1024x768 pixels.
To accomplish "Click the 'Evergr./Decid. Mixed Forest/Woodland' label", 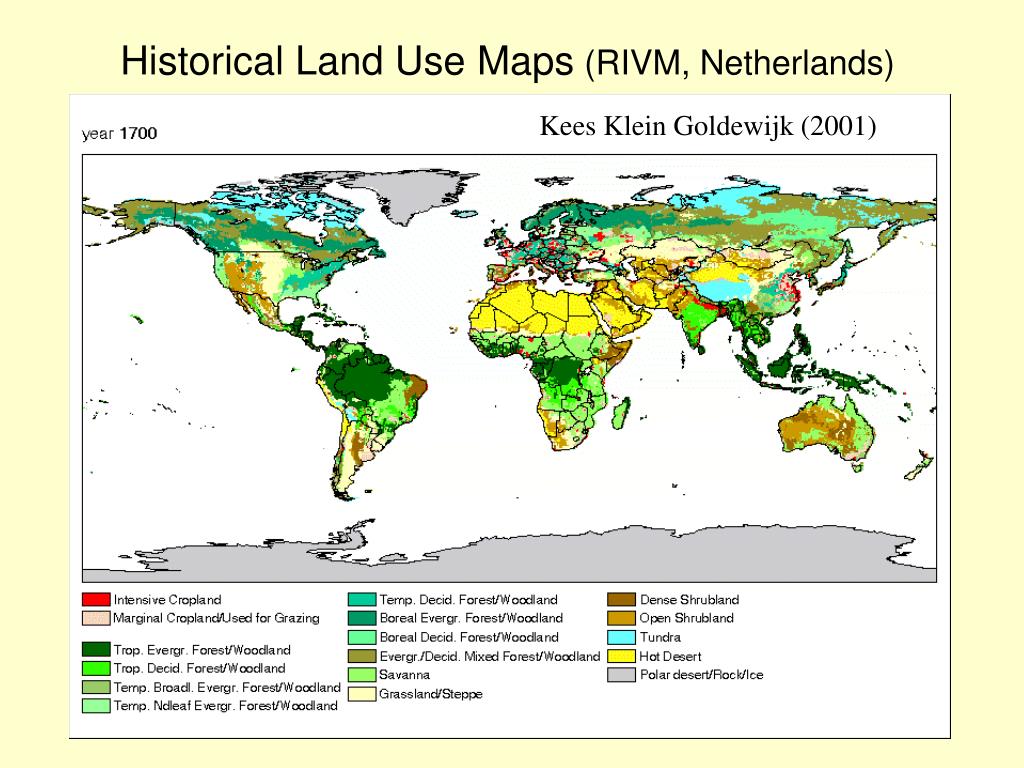I will coord(490,656).
